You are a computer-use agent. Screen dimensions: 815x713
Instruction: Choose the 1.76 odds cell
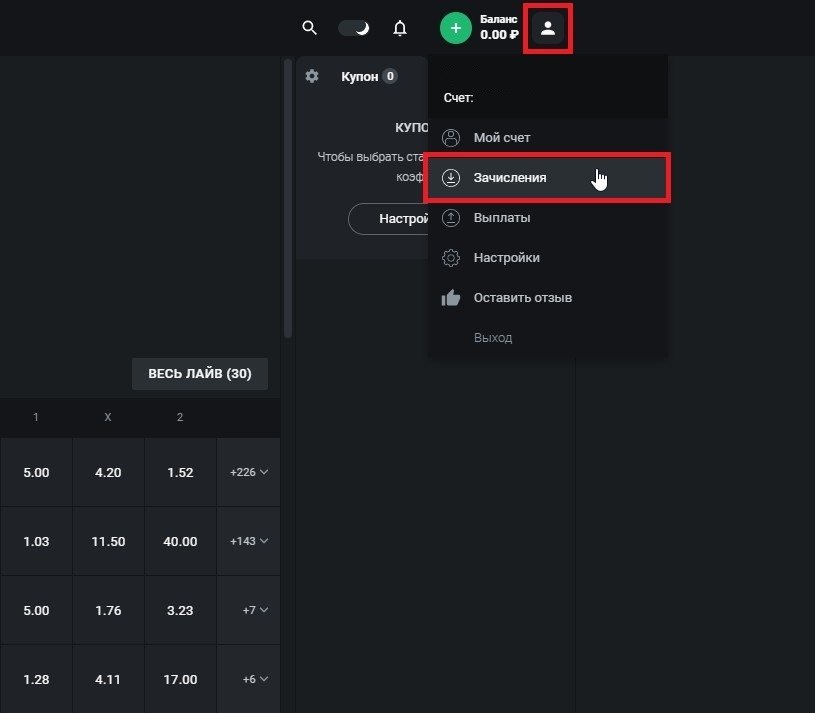(108, 610)
